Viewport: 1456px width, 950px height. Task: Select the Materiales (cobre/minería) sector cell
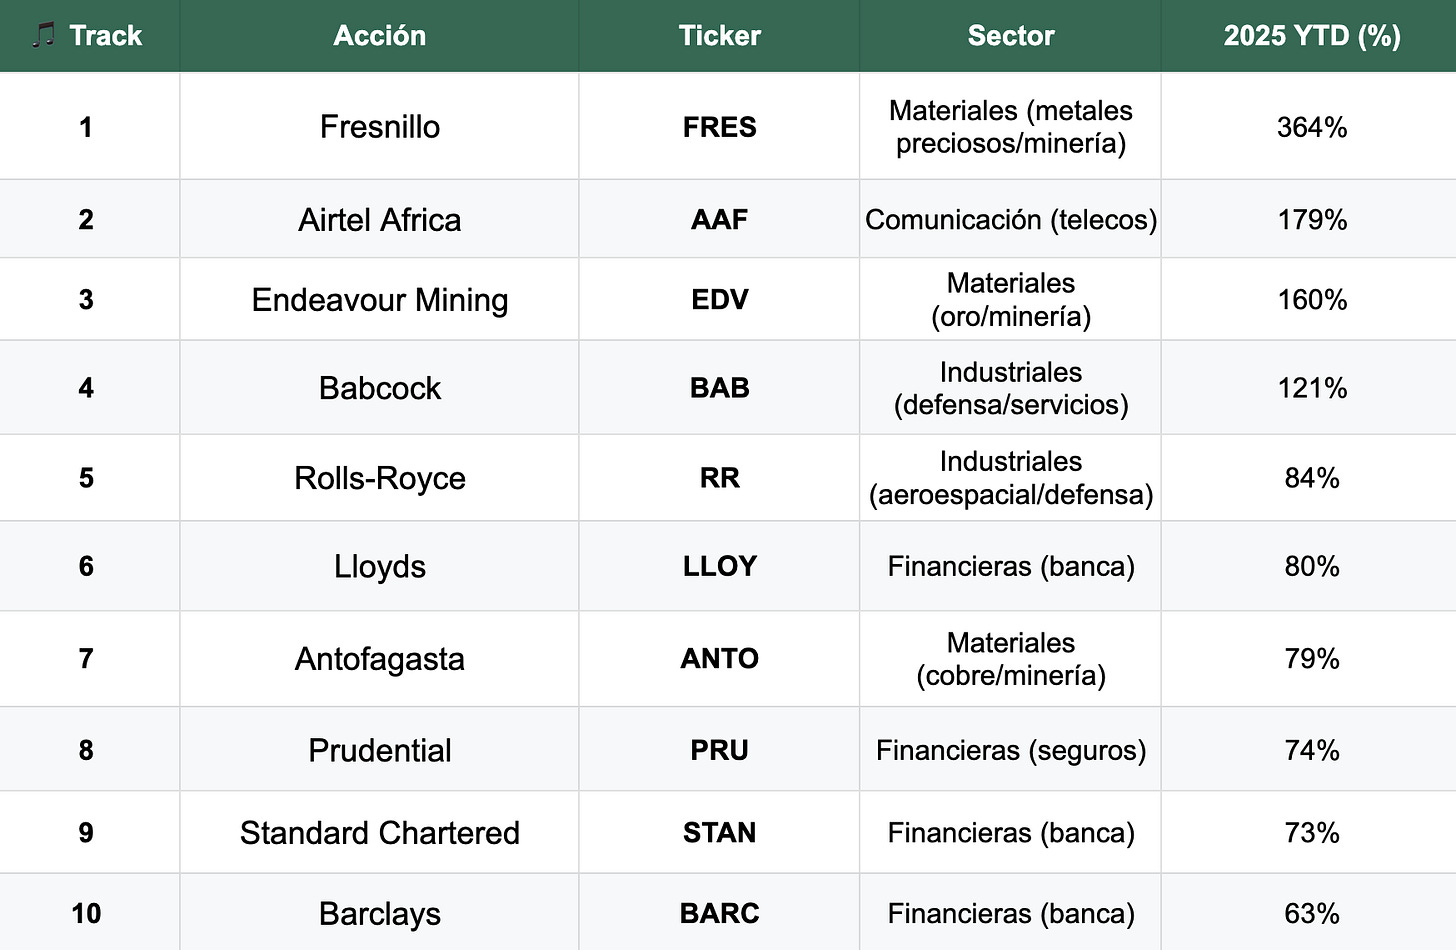(1010, 659)
